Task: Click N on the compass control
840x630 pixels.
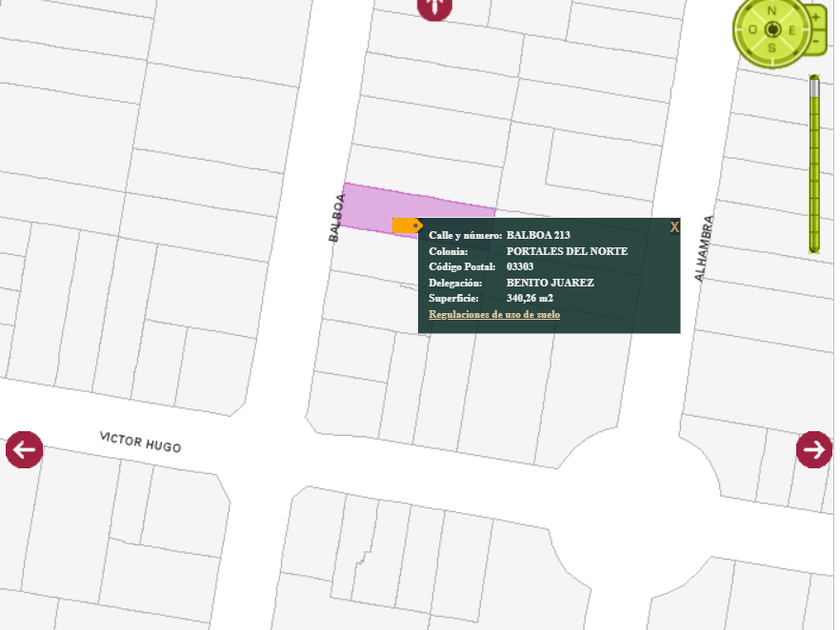Action: pos(772,11)
